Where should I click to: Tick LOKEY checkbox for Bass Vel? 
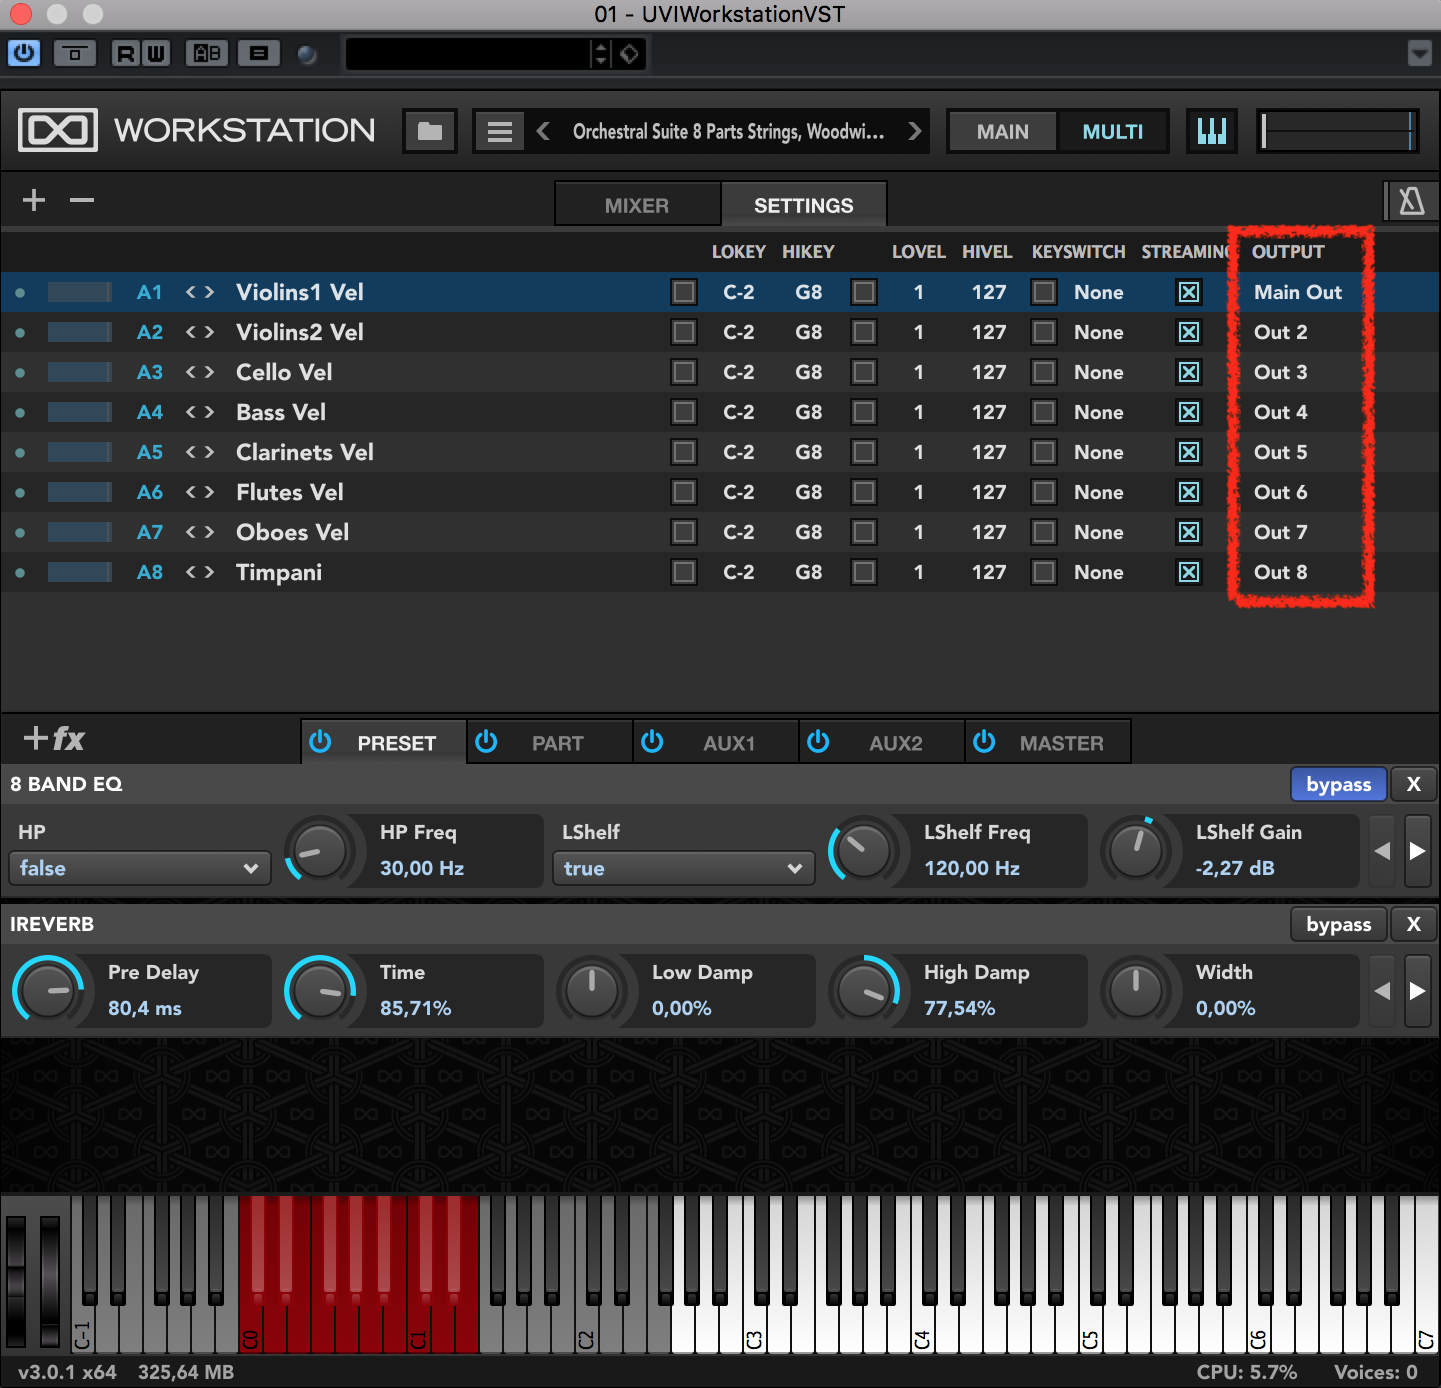684,412
